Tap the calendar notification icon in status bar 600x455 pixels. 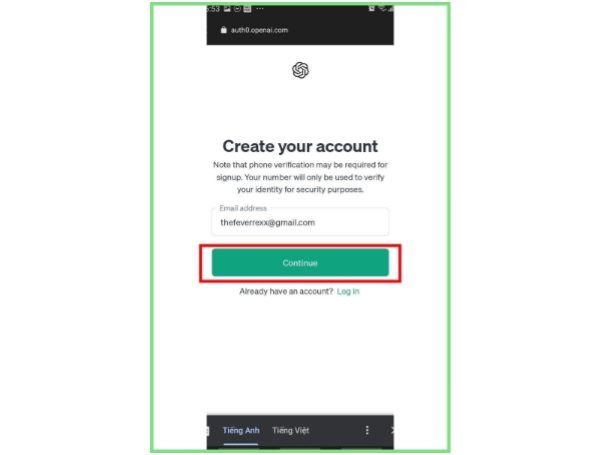pyautogui.click(x=248, y=8)
